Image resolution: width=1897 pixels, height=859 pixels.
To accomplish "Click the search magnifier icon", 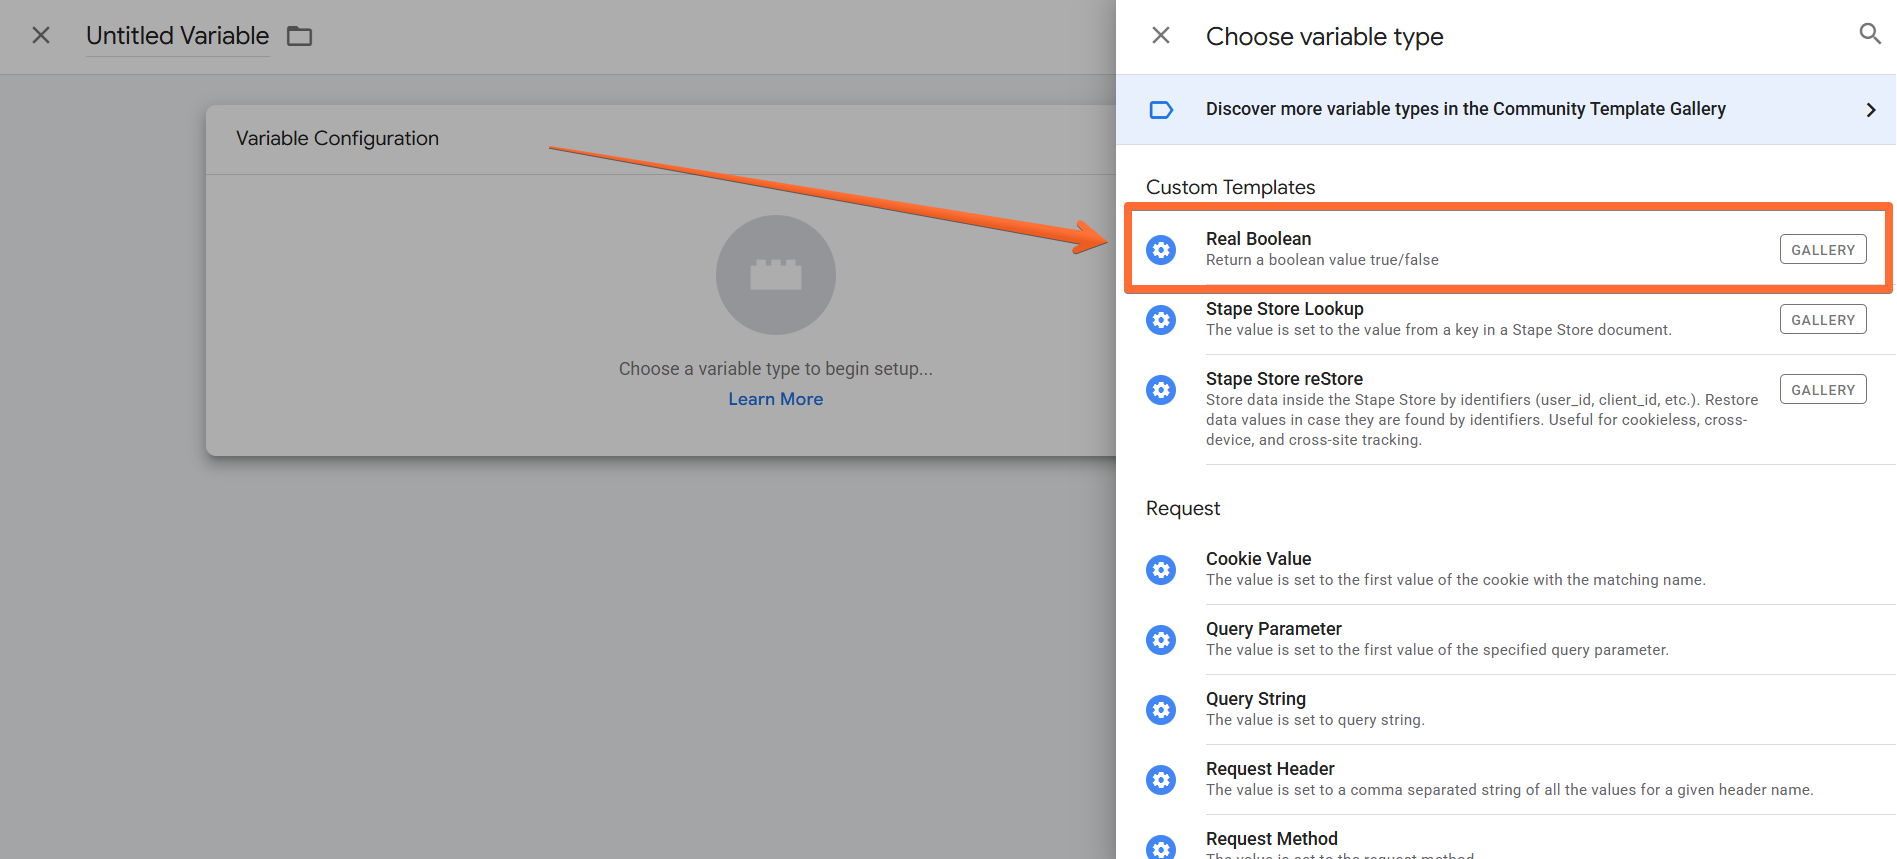I will click(1869, 35).
